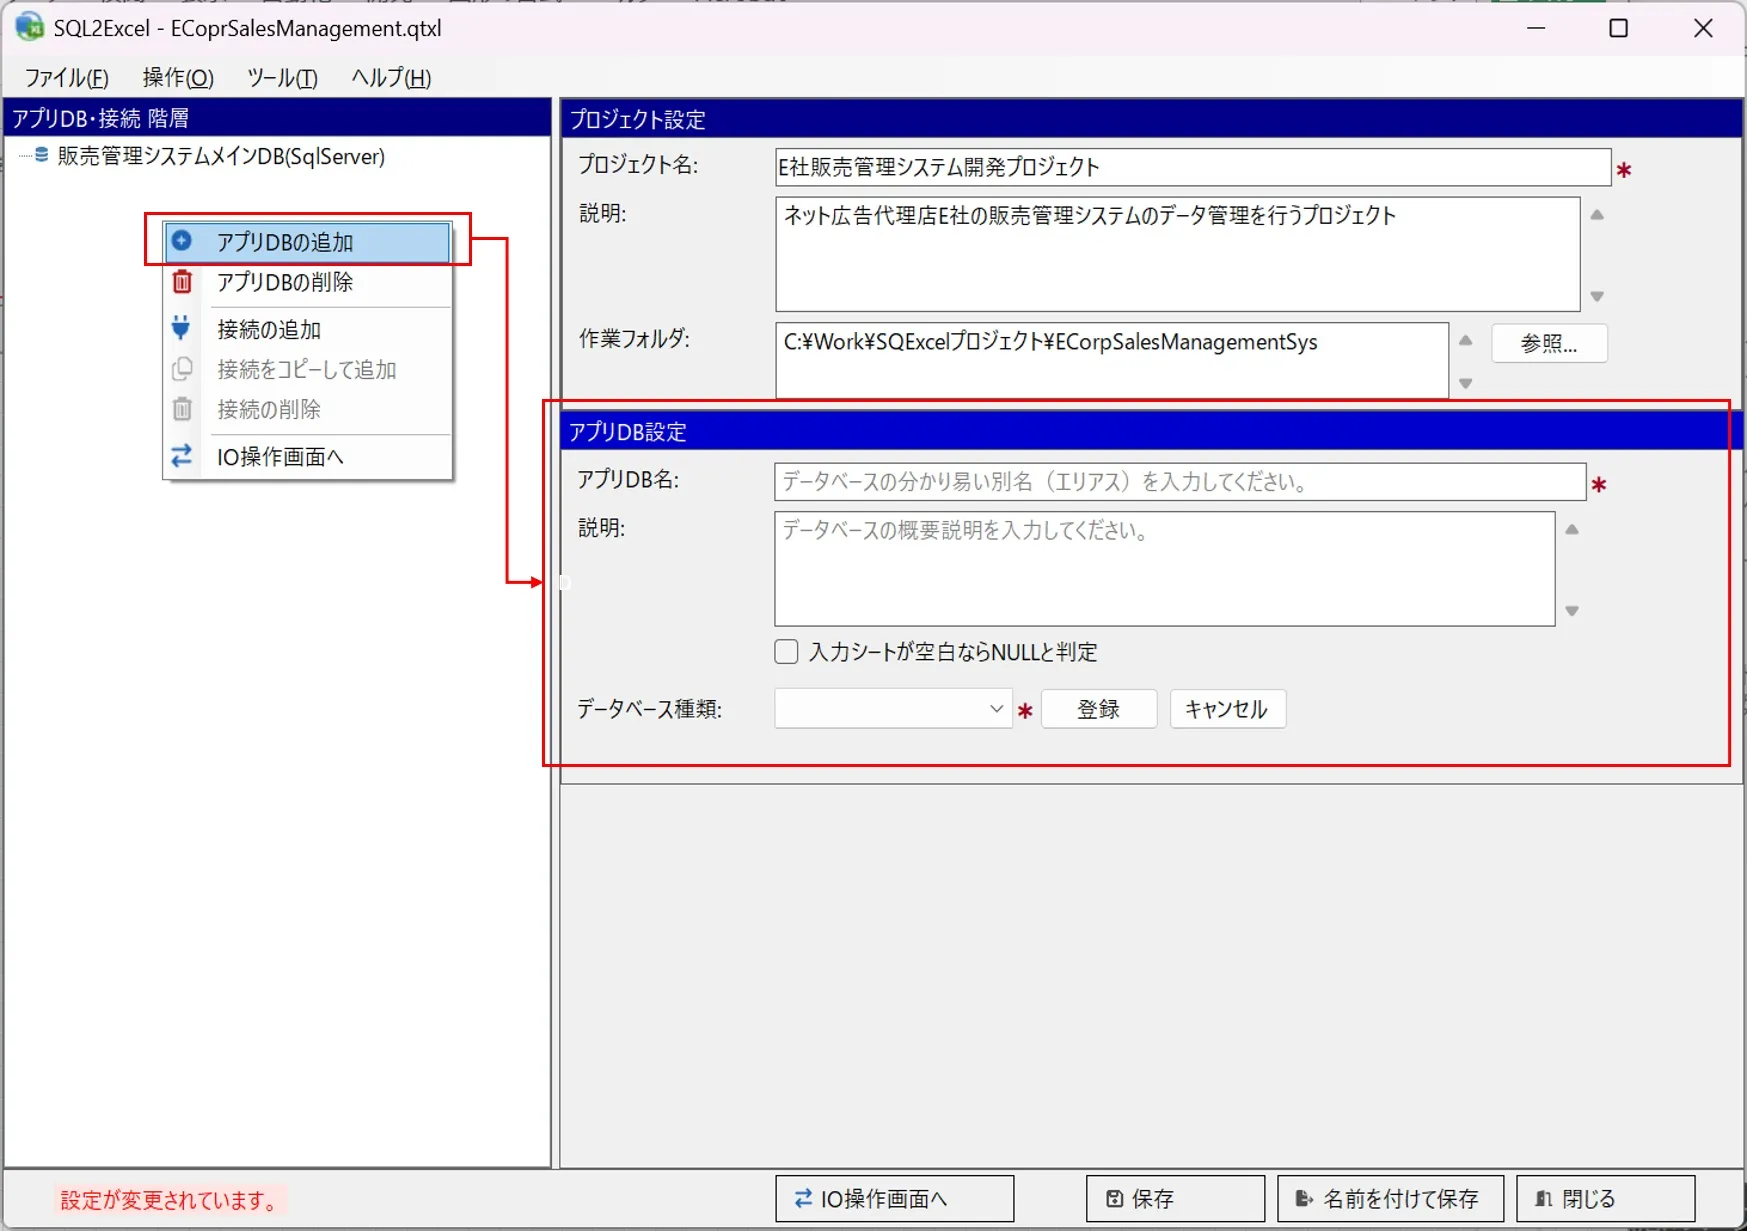This screenshot has height=1231, width=1747.
Task: Choose IO操作画面へ in context menu
Action: tap(307, 456)
